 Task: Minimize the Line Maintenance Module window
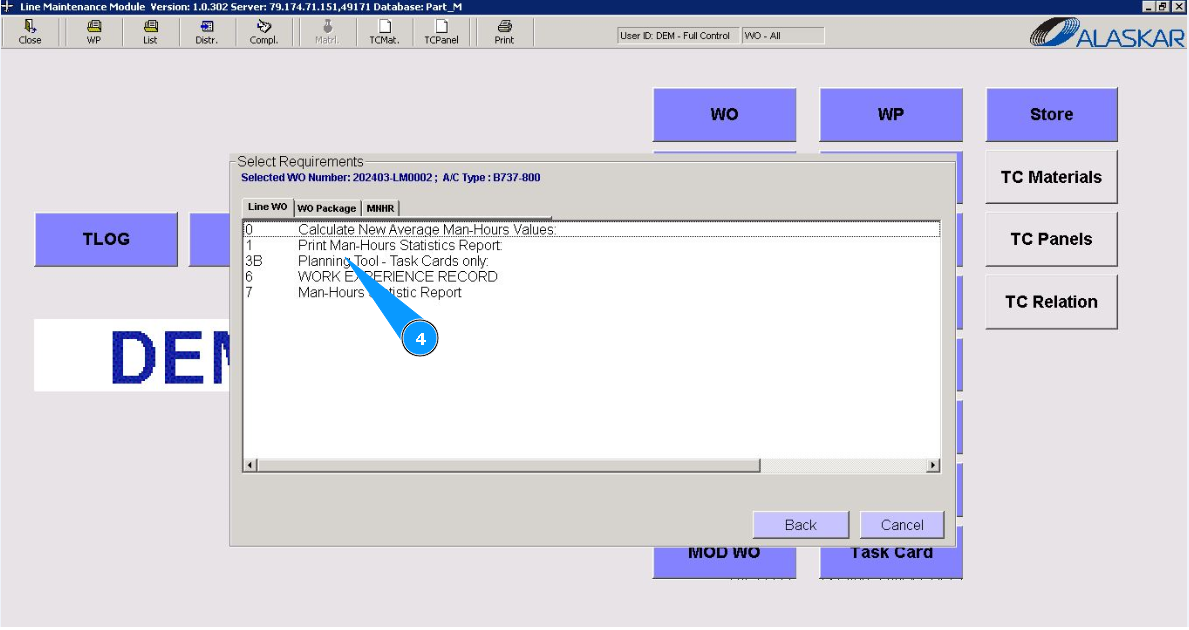[1149, 7]
